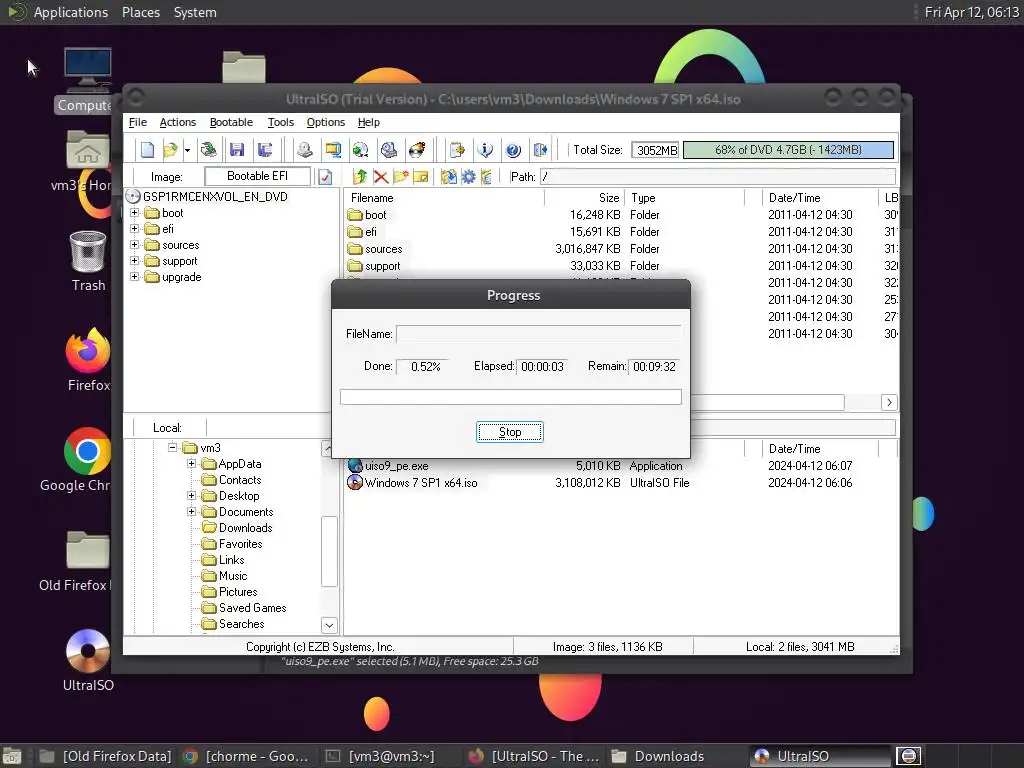Viewport: 1024px width, 768px height.
Task: Click the FileName field in Progress dialog
Action: [538, 334]
